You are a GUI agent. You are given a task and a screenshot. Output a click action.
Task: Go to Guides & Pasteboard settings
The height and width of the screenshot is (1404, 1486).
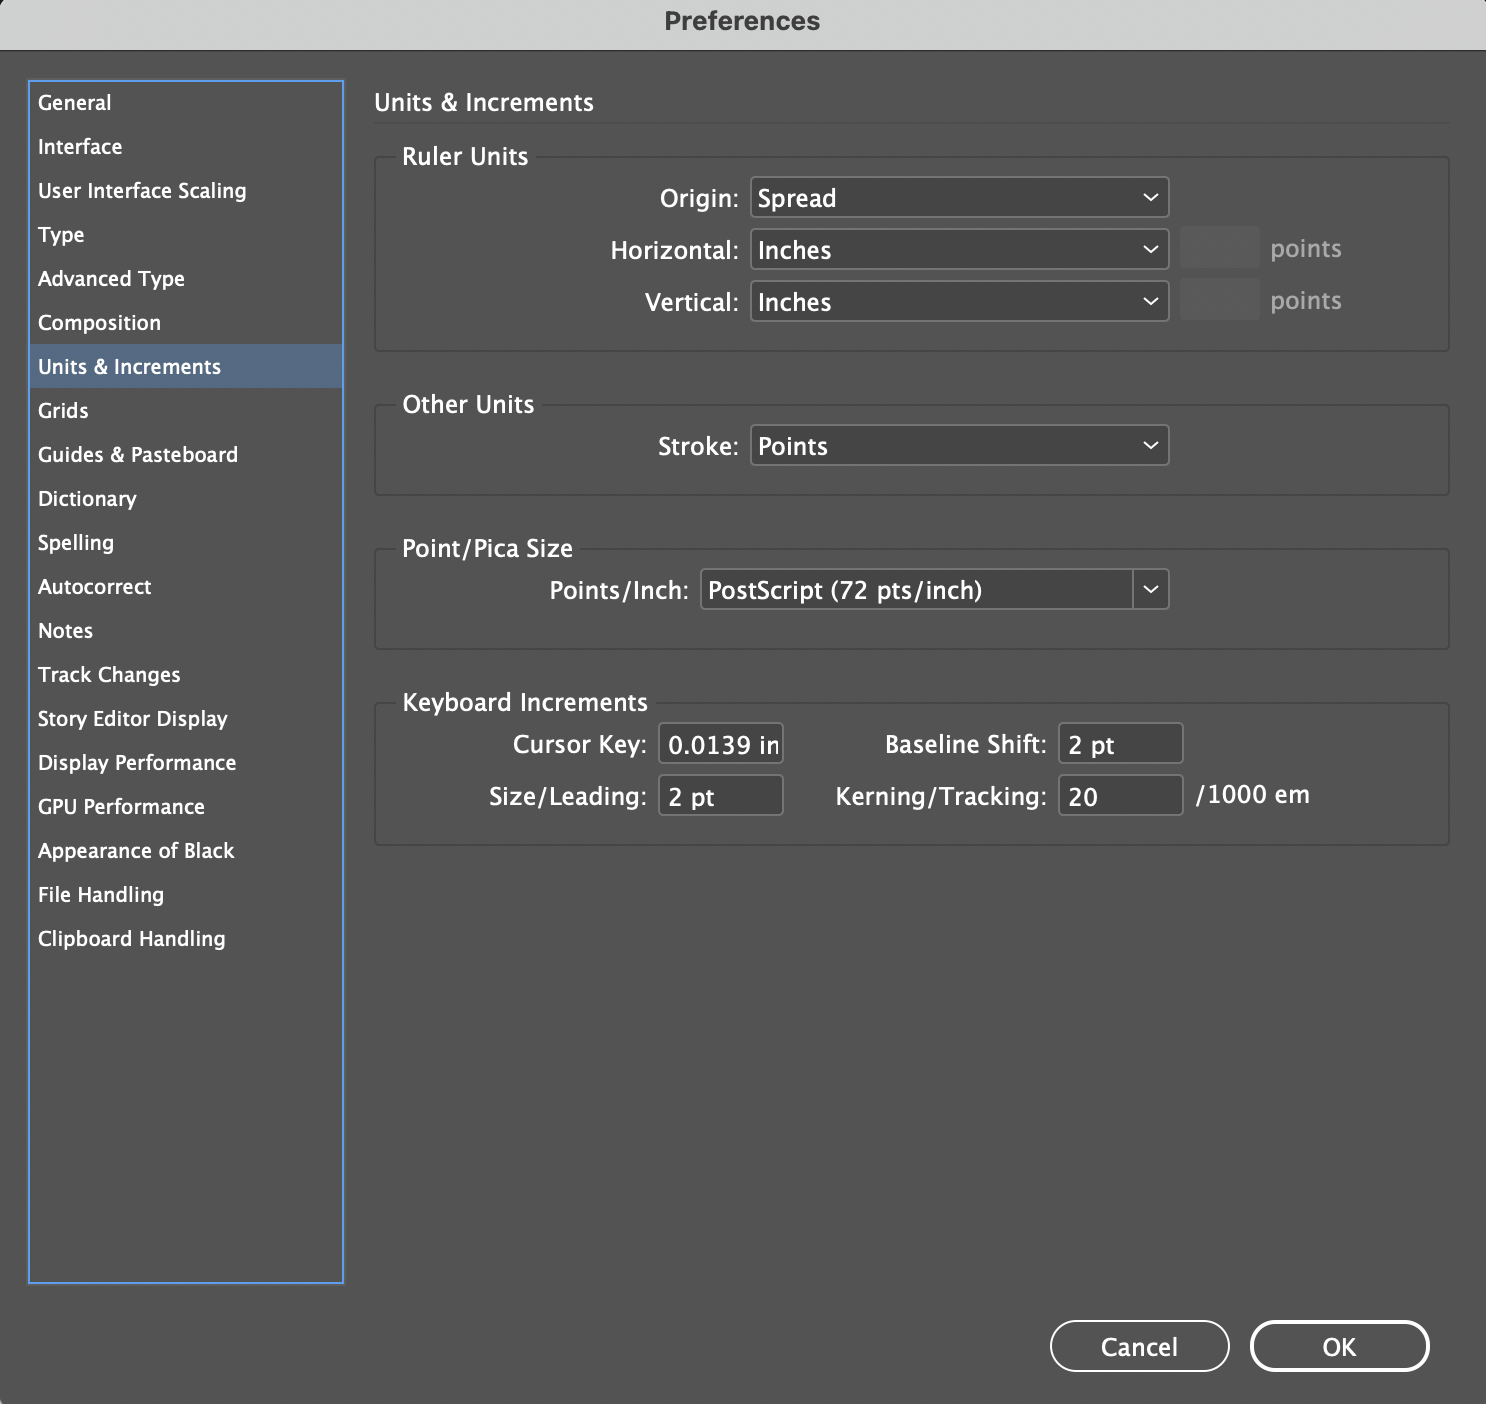[x=138, y=455]
